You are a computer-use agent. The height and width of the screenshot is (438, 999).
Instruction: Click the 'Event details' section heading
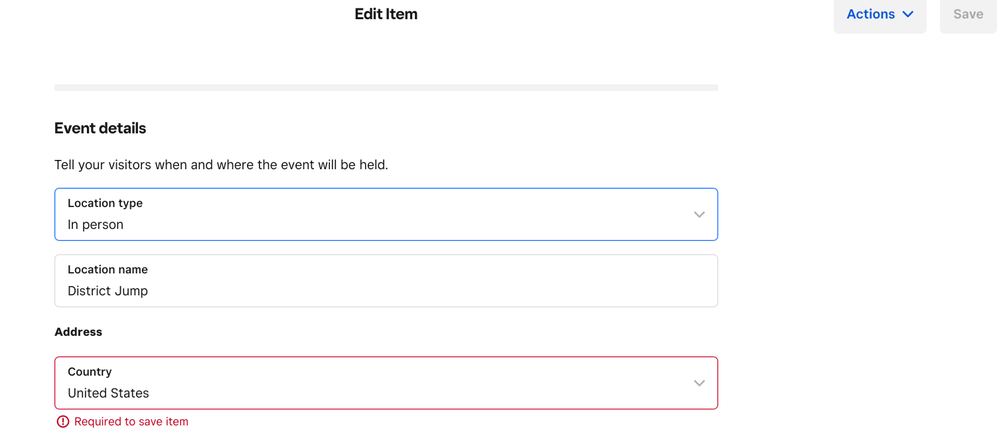pyautogui.click(x=100, y=128)
